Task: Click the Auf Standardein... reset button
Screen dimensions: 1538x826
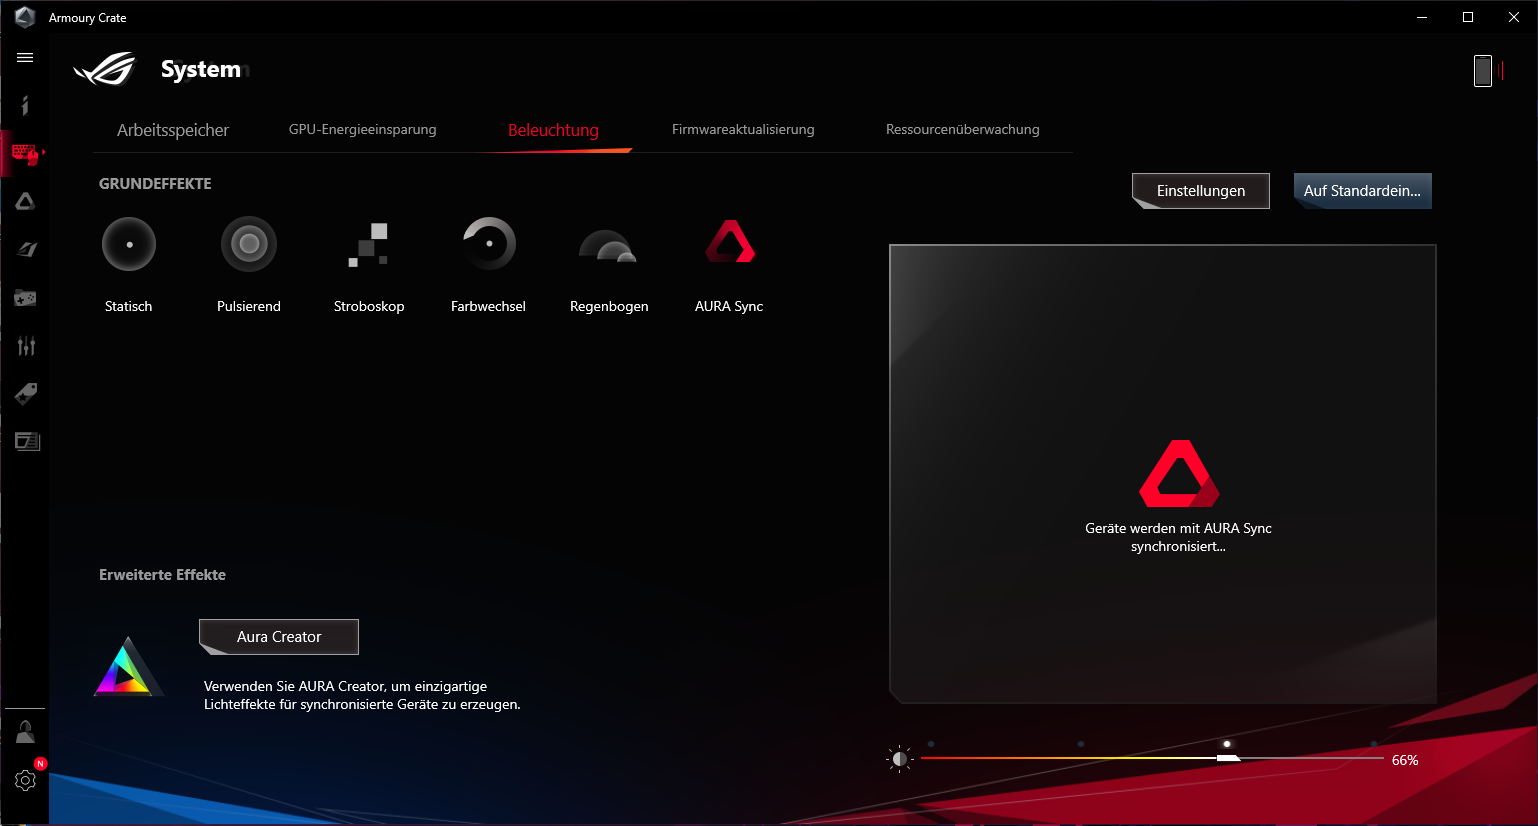Action: tap(1363, 191)
